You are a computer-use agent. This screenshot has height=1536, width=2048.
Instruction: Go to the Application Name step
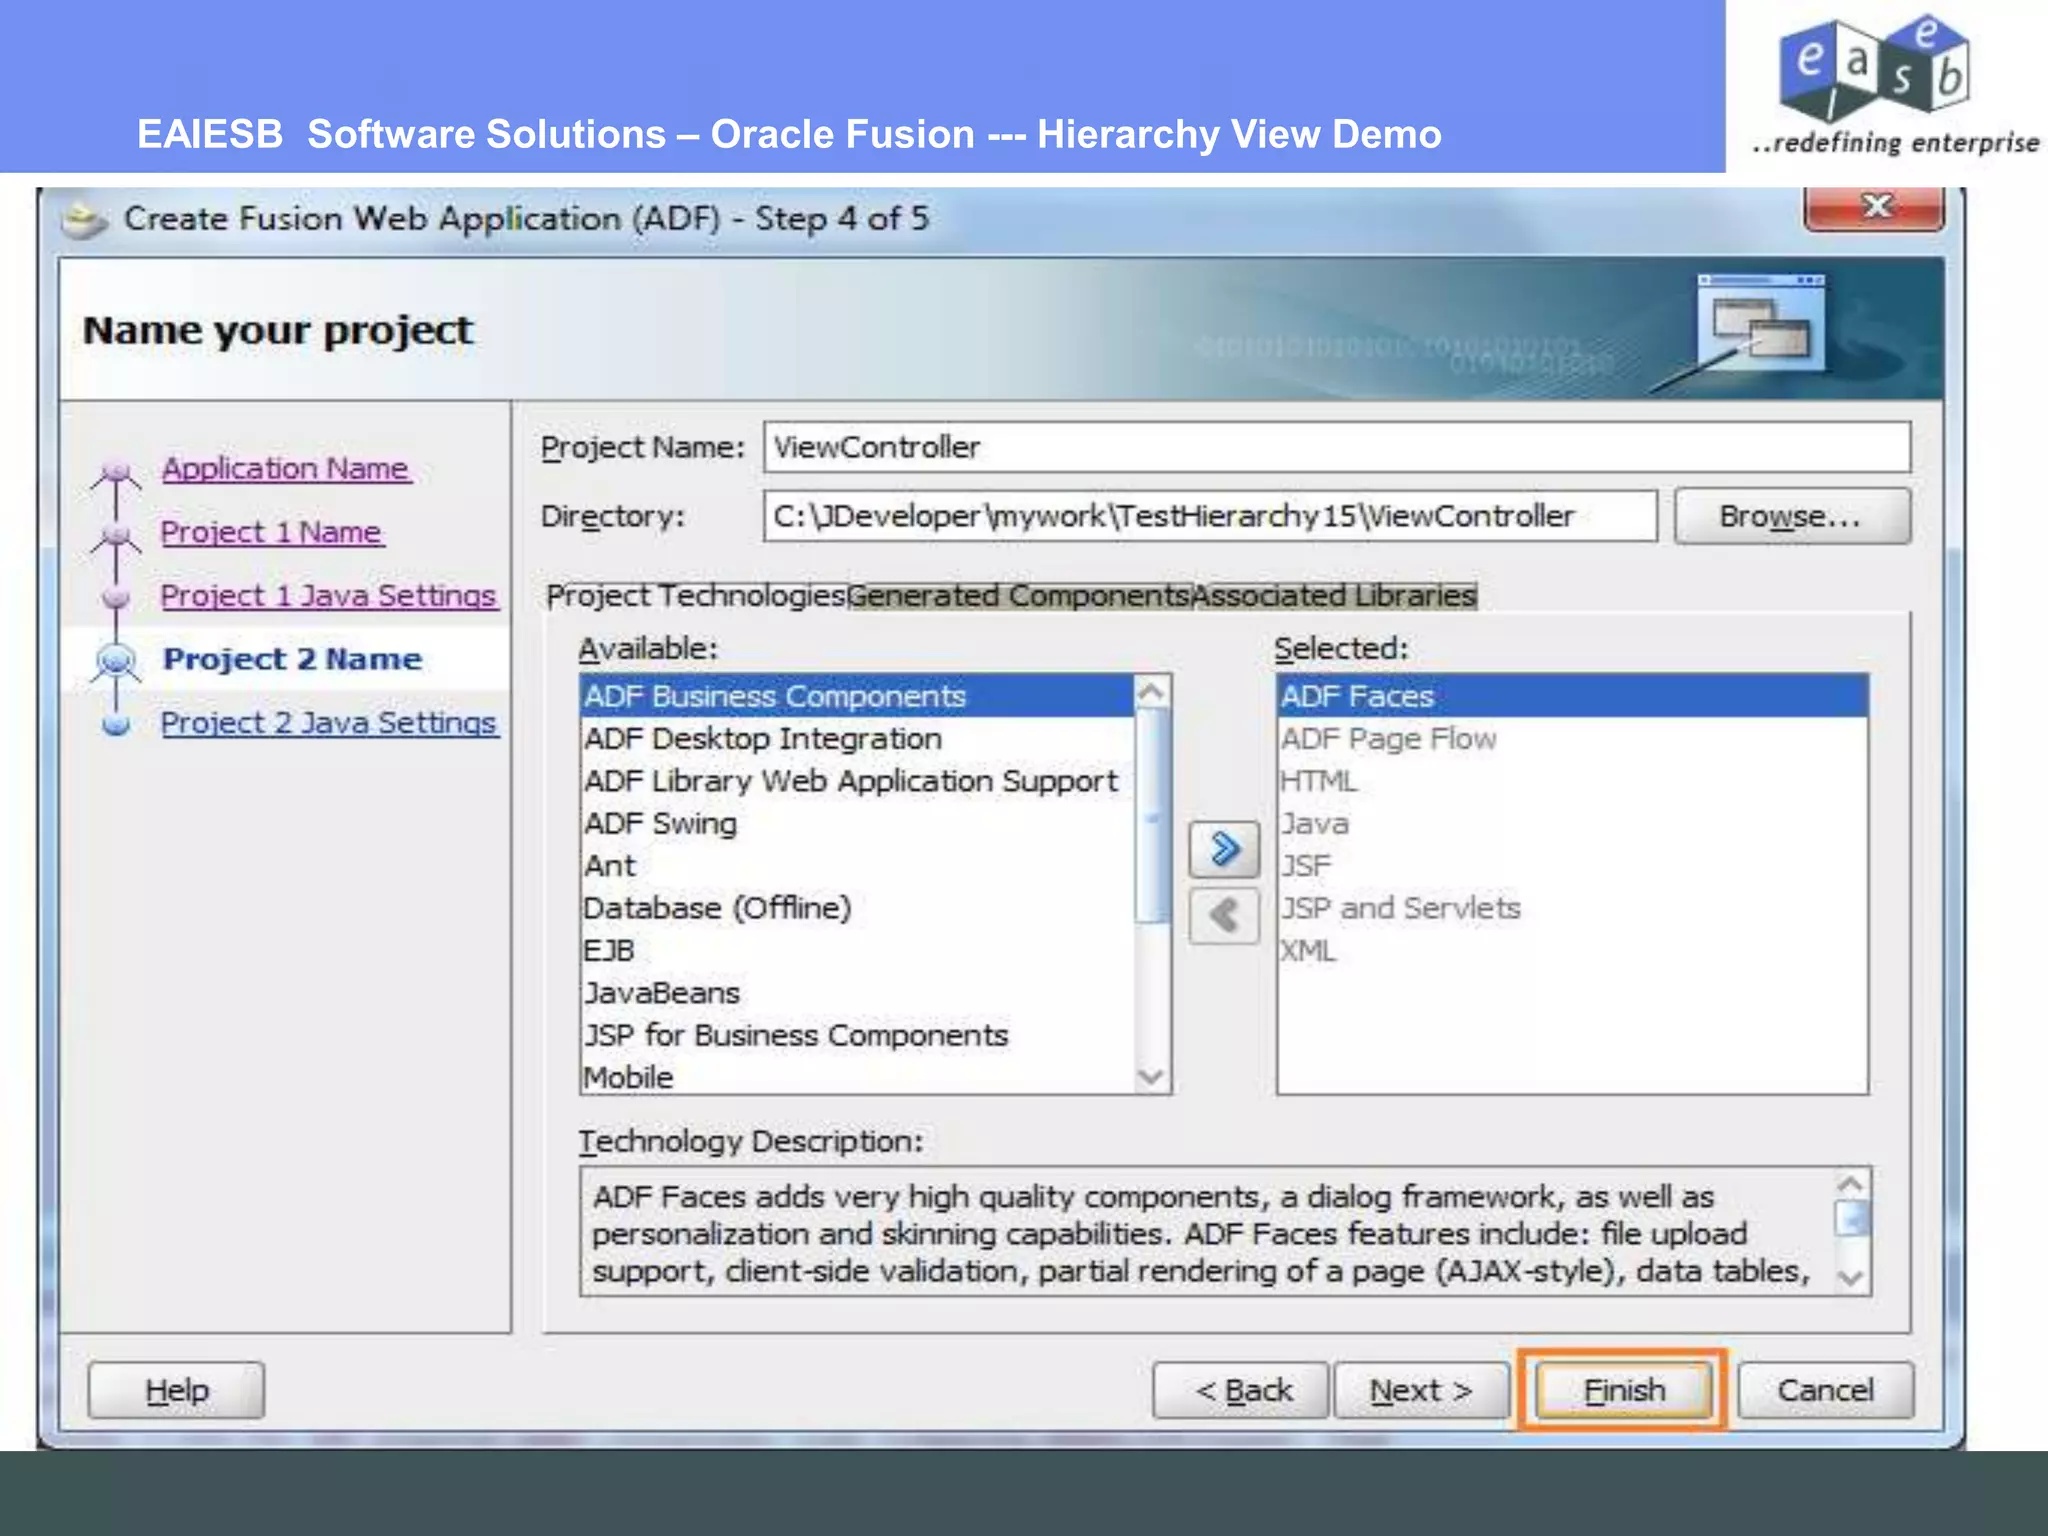point(286,469)
